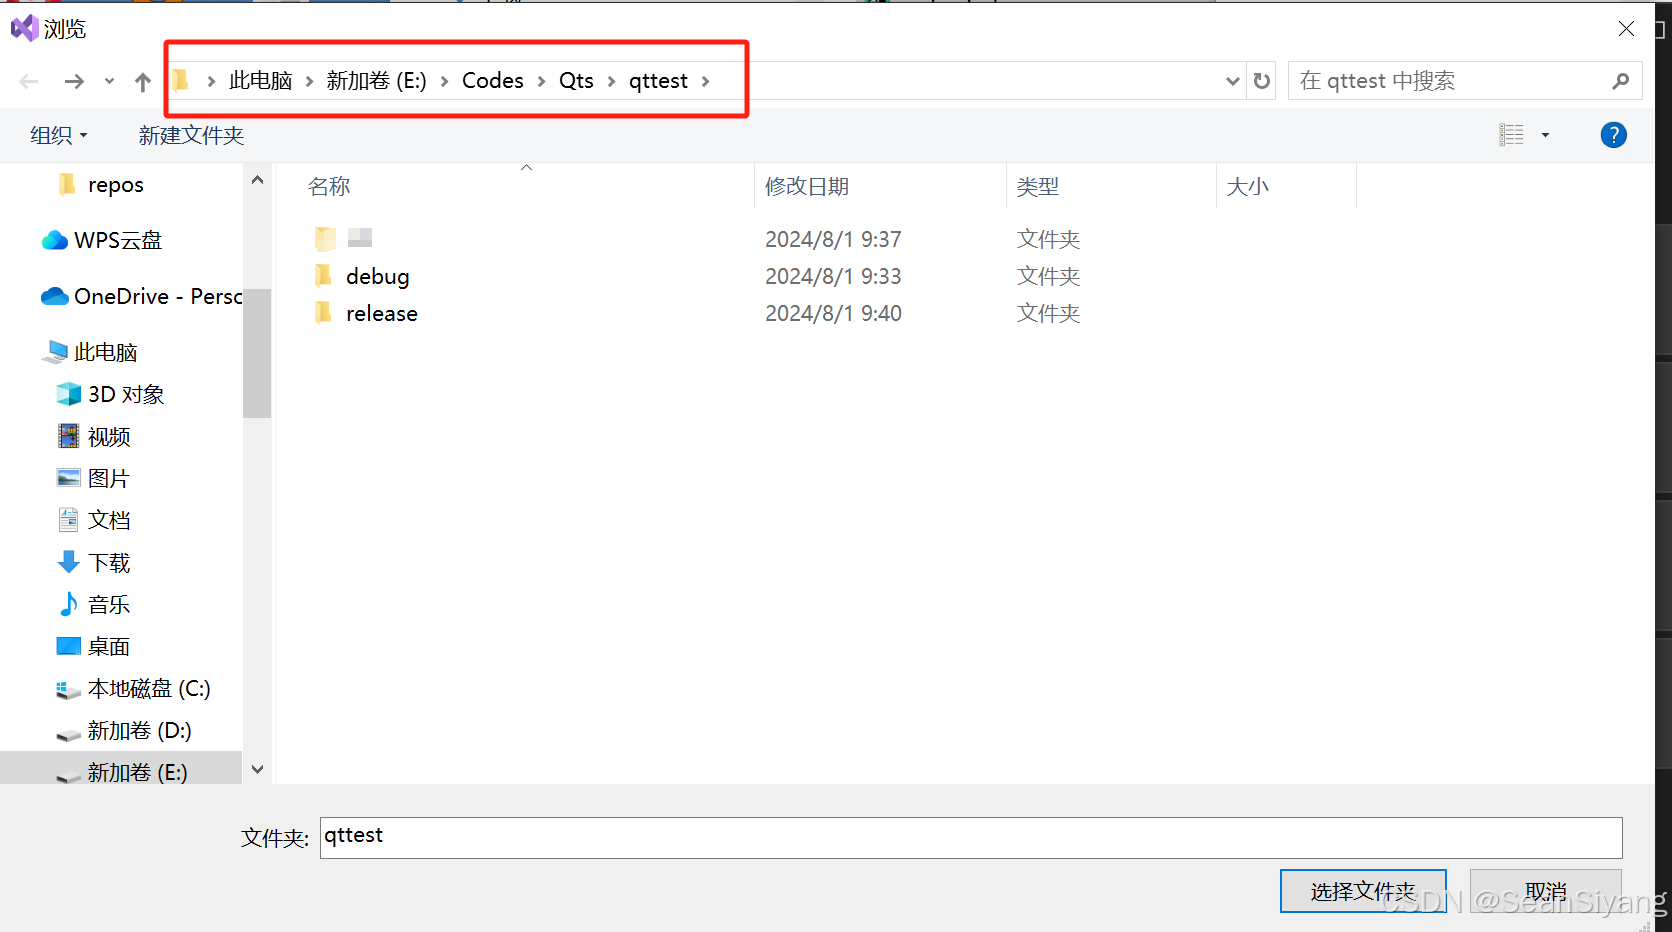Viewport: 1672px width, 932px height.
Task: Go back with the left arrow
Action: tap(29, 81)
